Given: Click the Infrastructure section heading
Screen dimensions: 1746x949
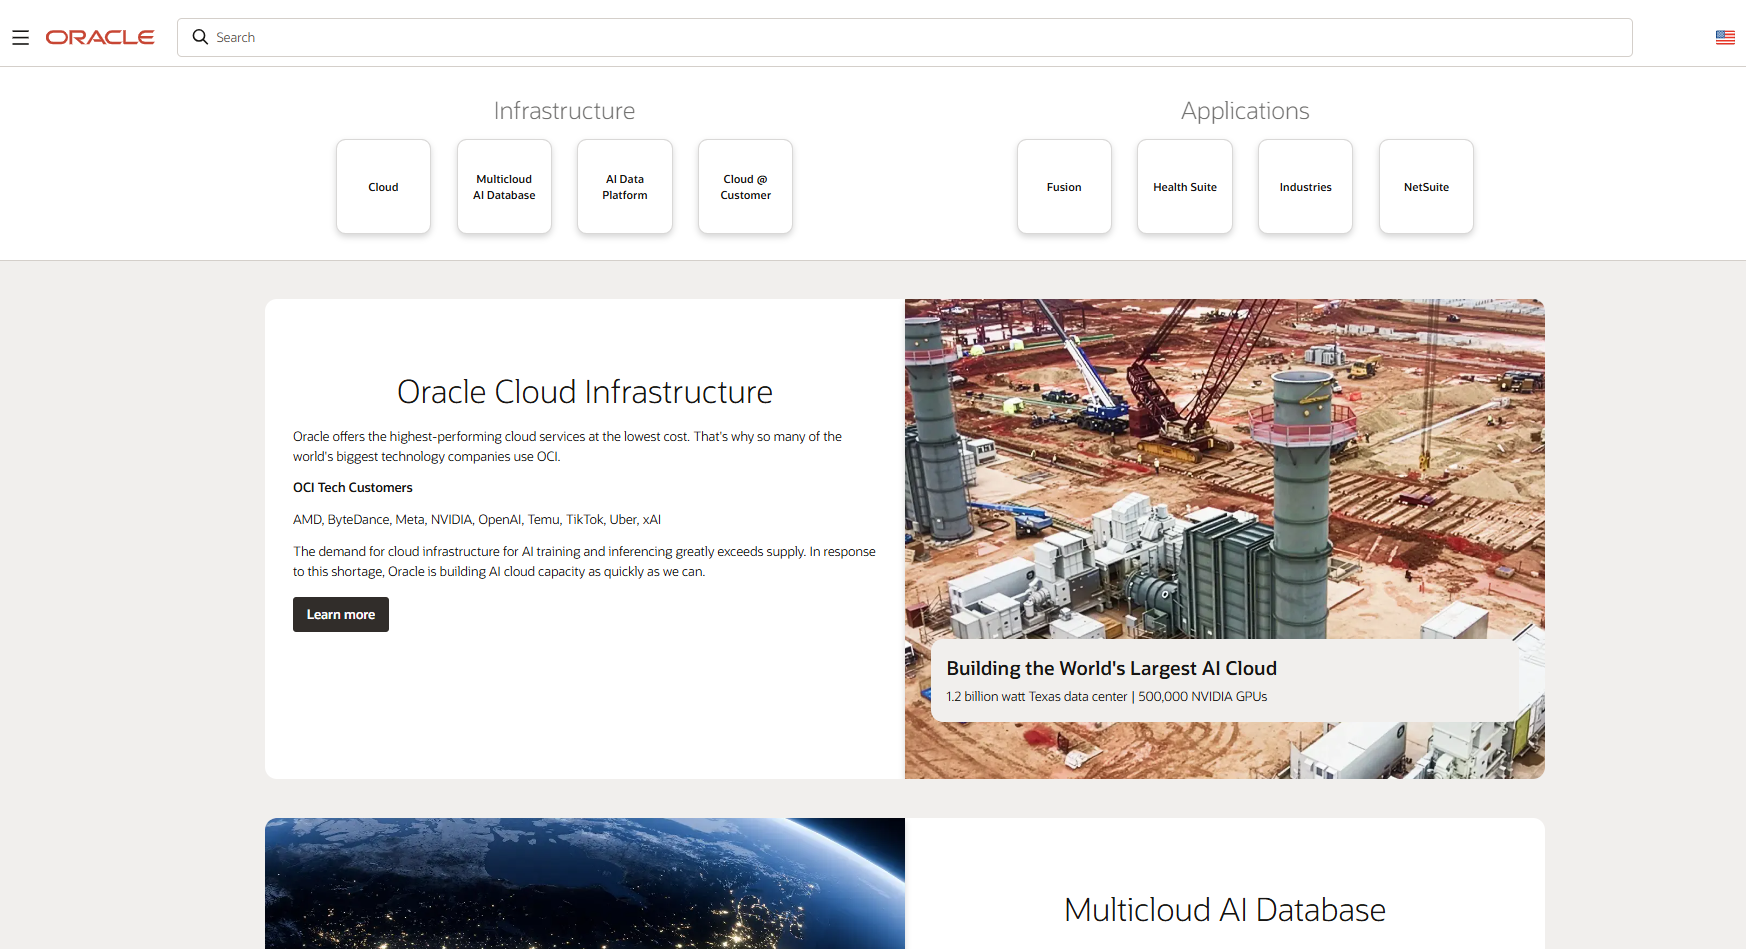Looking at the screenshot, I should click(x=564, y=111).
